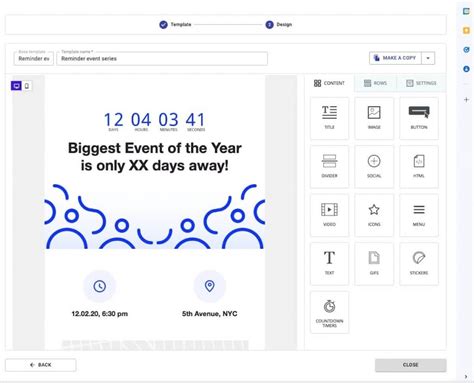This screenshot has width=474, height=383.
Task: Select the Social content block
Action: coord(374,167)
